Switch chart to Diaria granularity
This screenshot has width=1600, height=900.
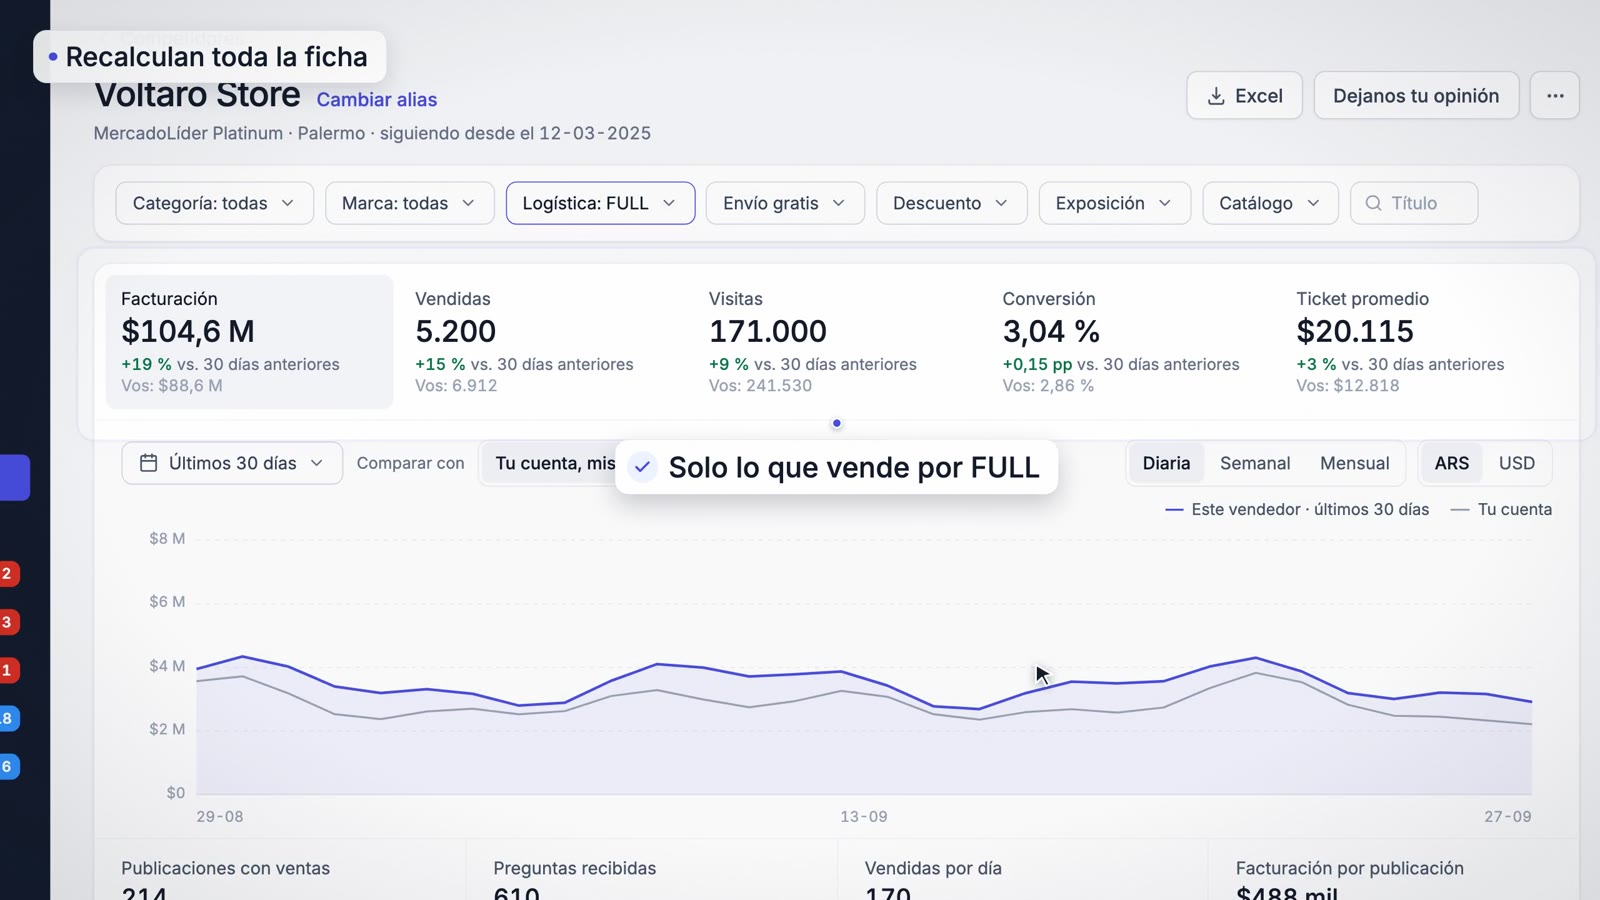point(1166,463)
